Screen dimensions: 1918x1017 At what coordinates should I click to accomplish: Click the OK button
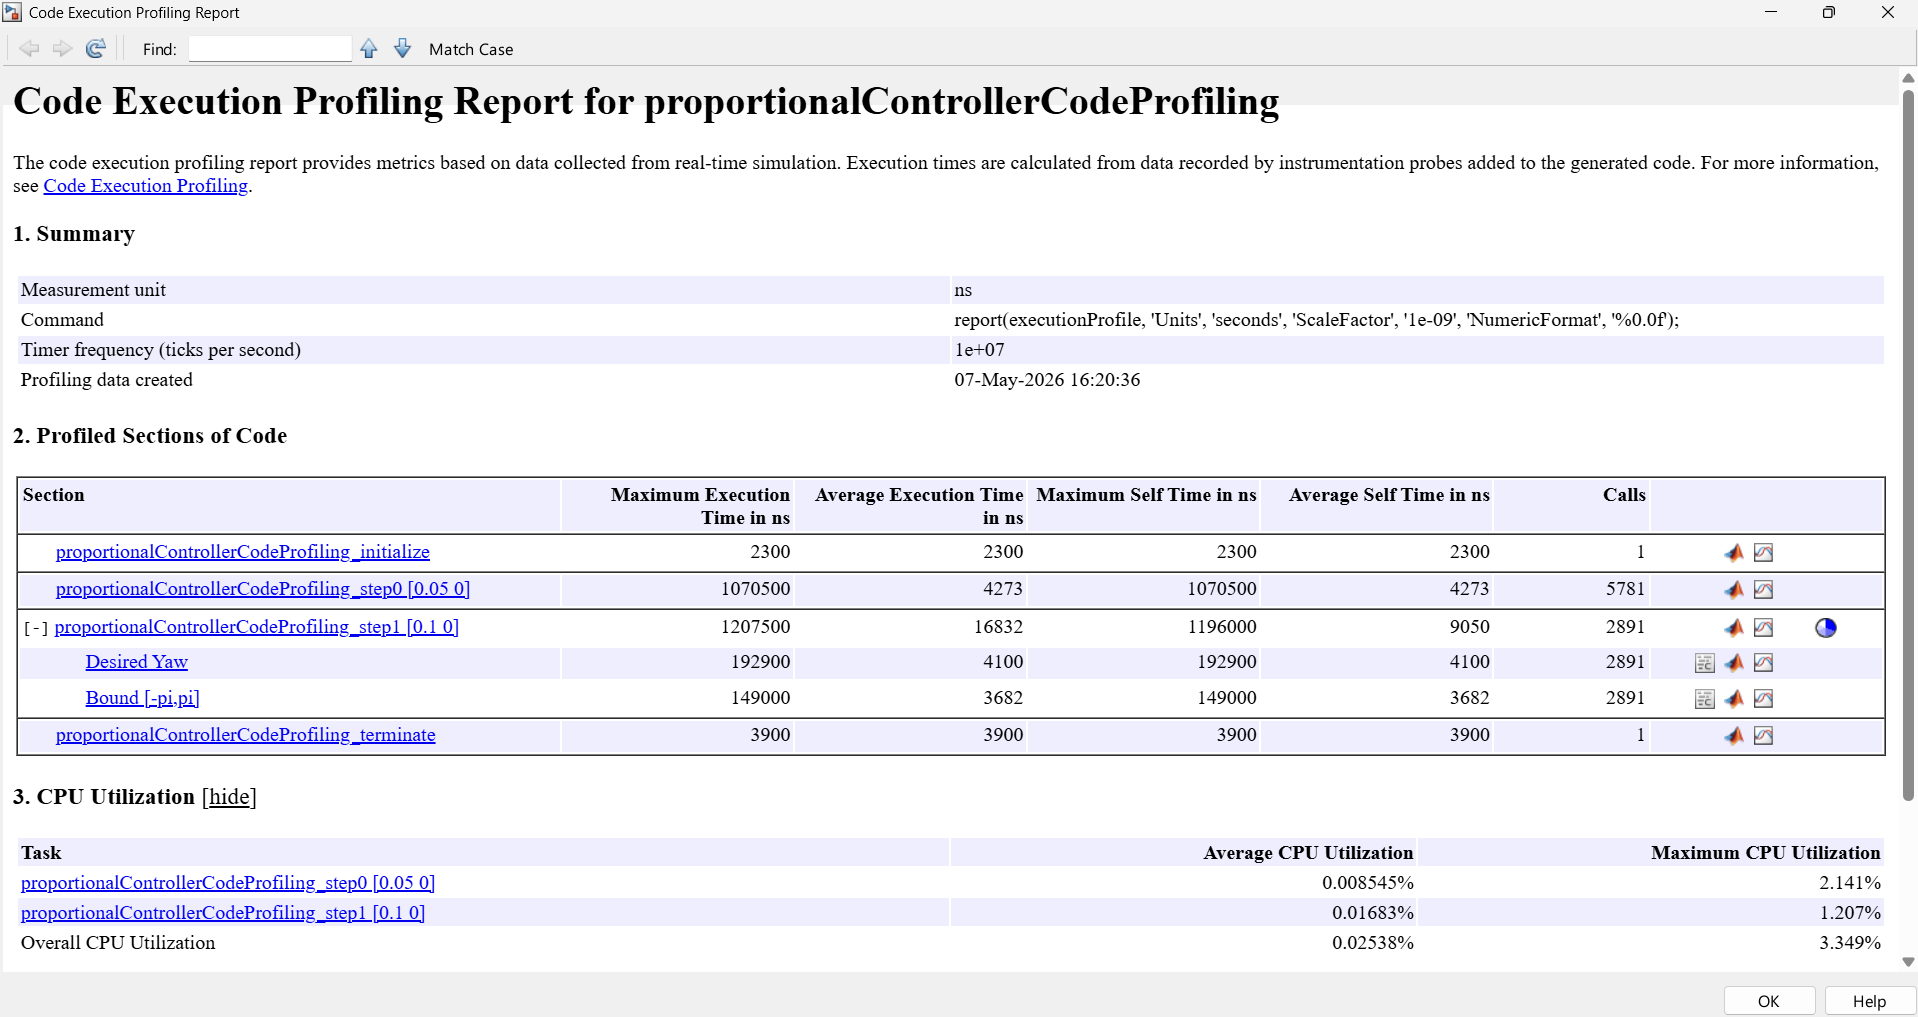1769,1001
